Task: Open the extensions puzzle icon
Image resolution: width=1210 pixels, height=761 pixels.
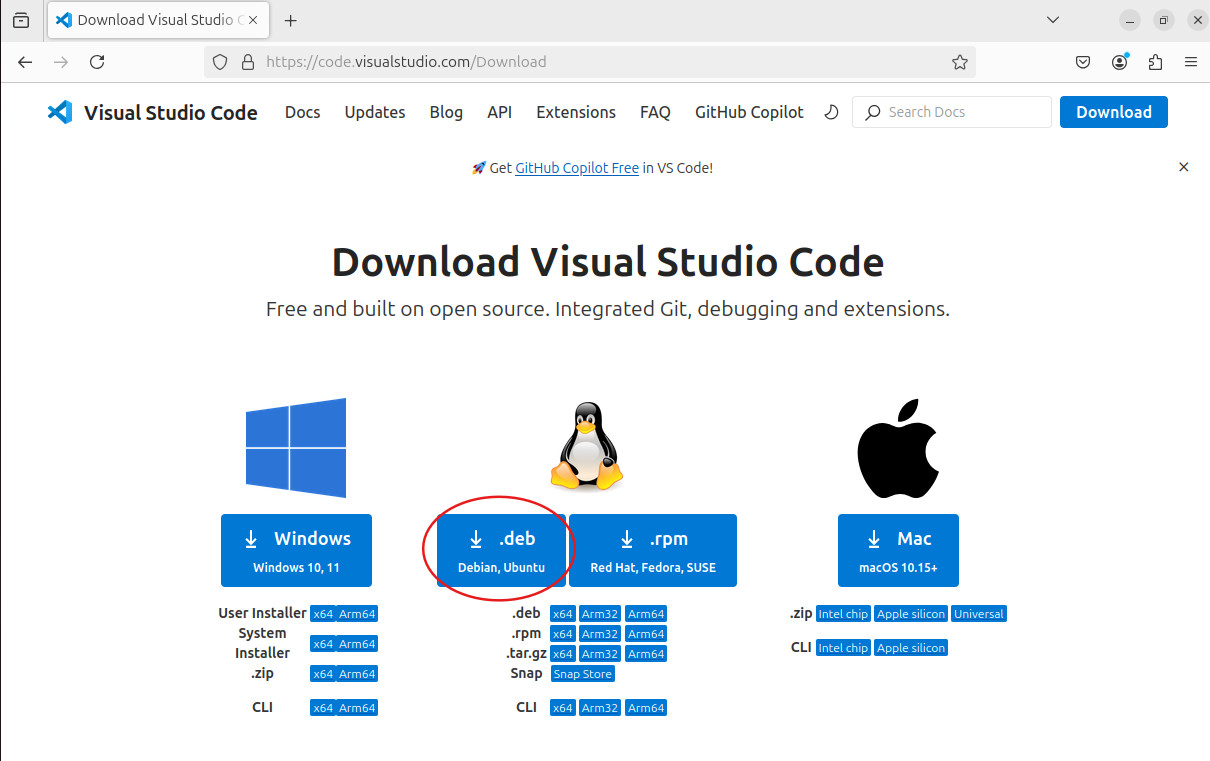Action: [1156, 62]
